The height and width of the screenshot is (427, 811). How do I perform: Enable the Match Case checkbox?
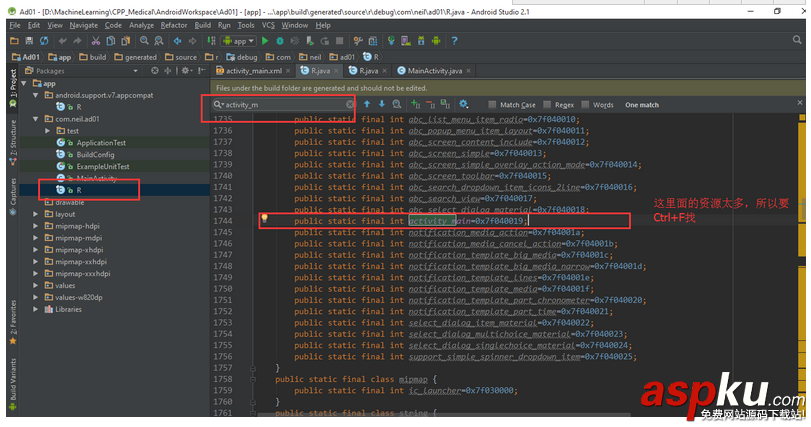[x=494, y=105]
